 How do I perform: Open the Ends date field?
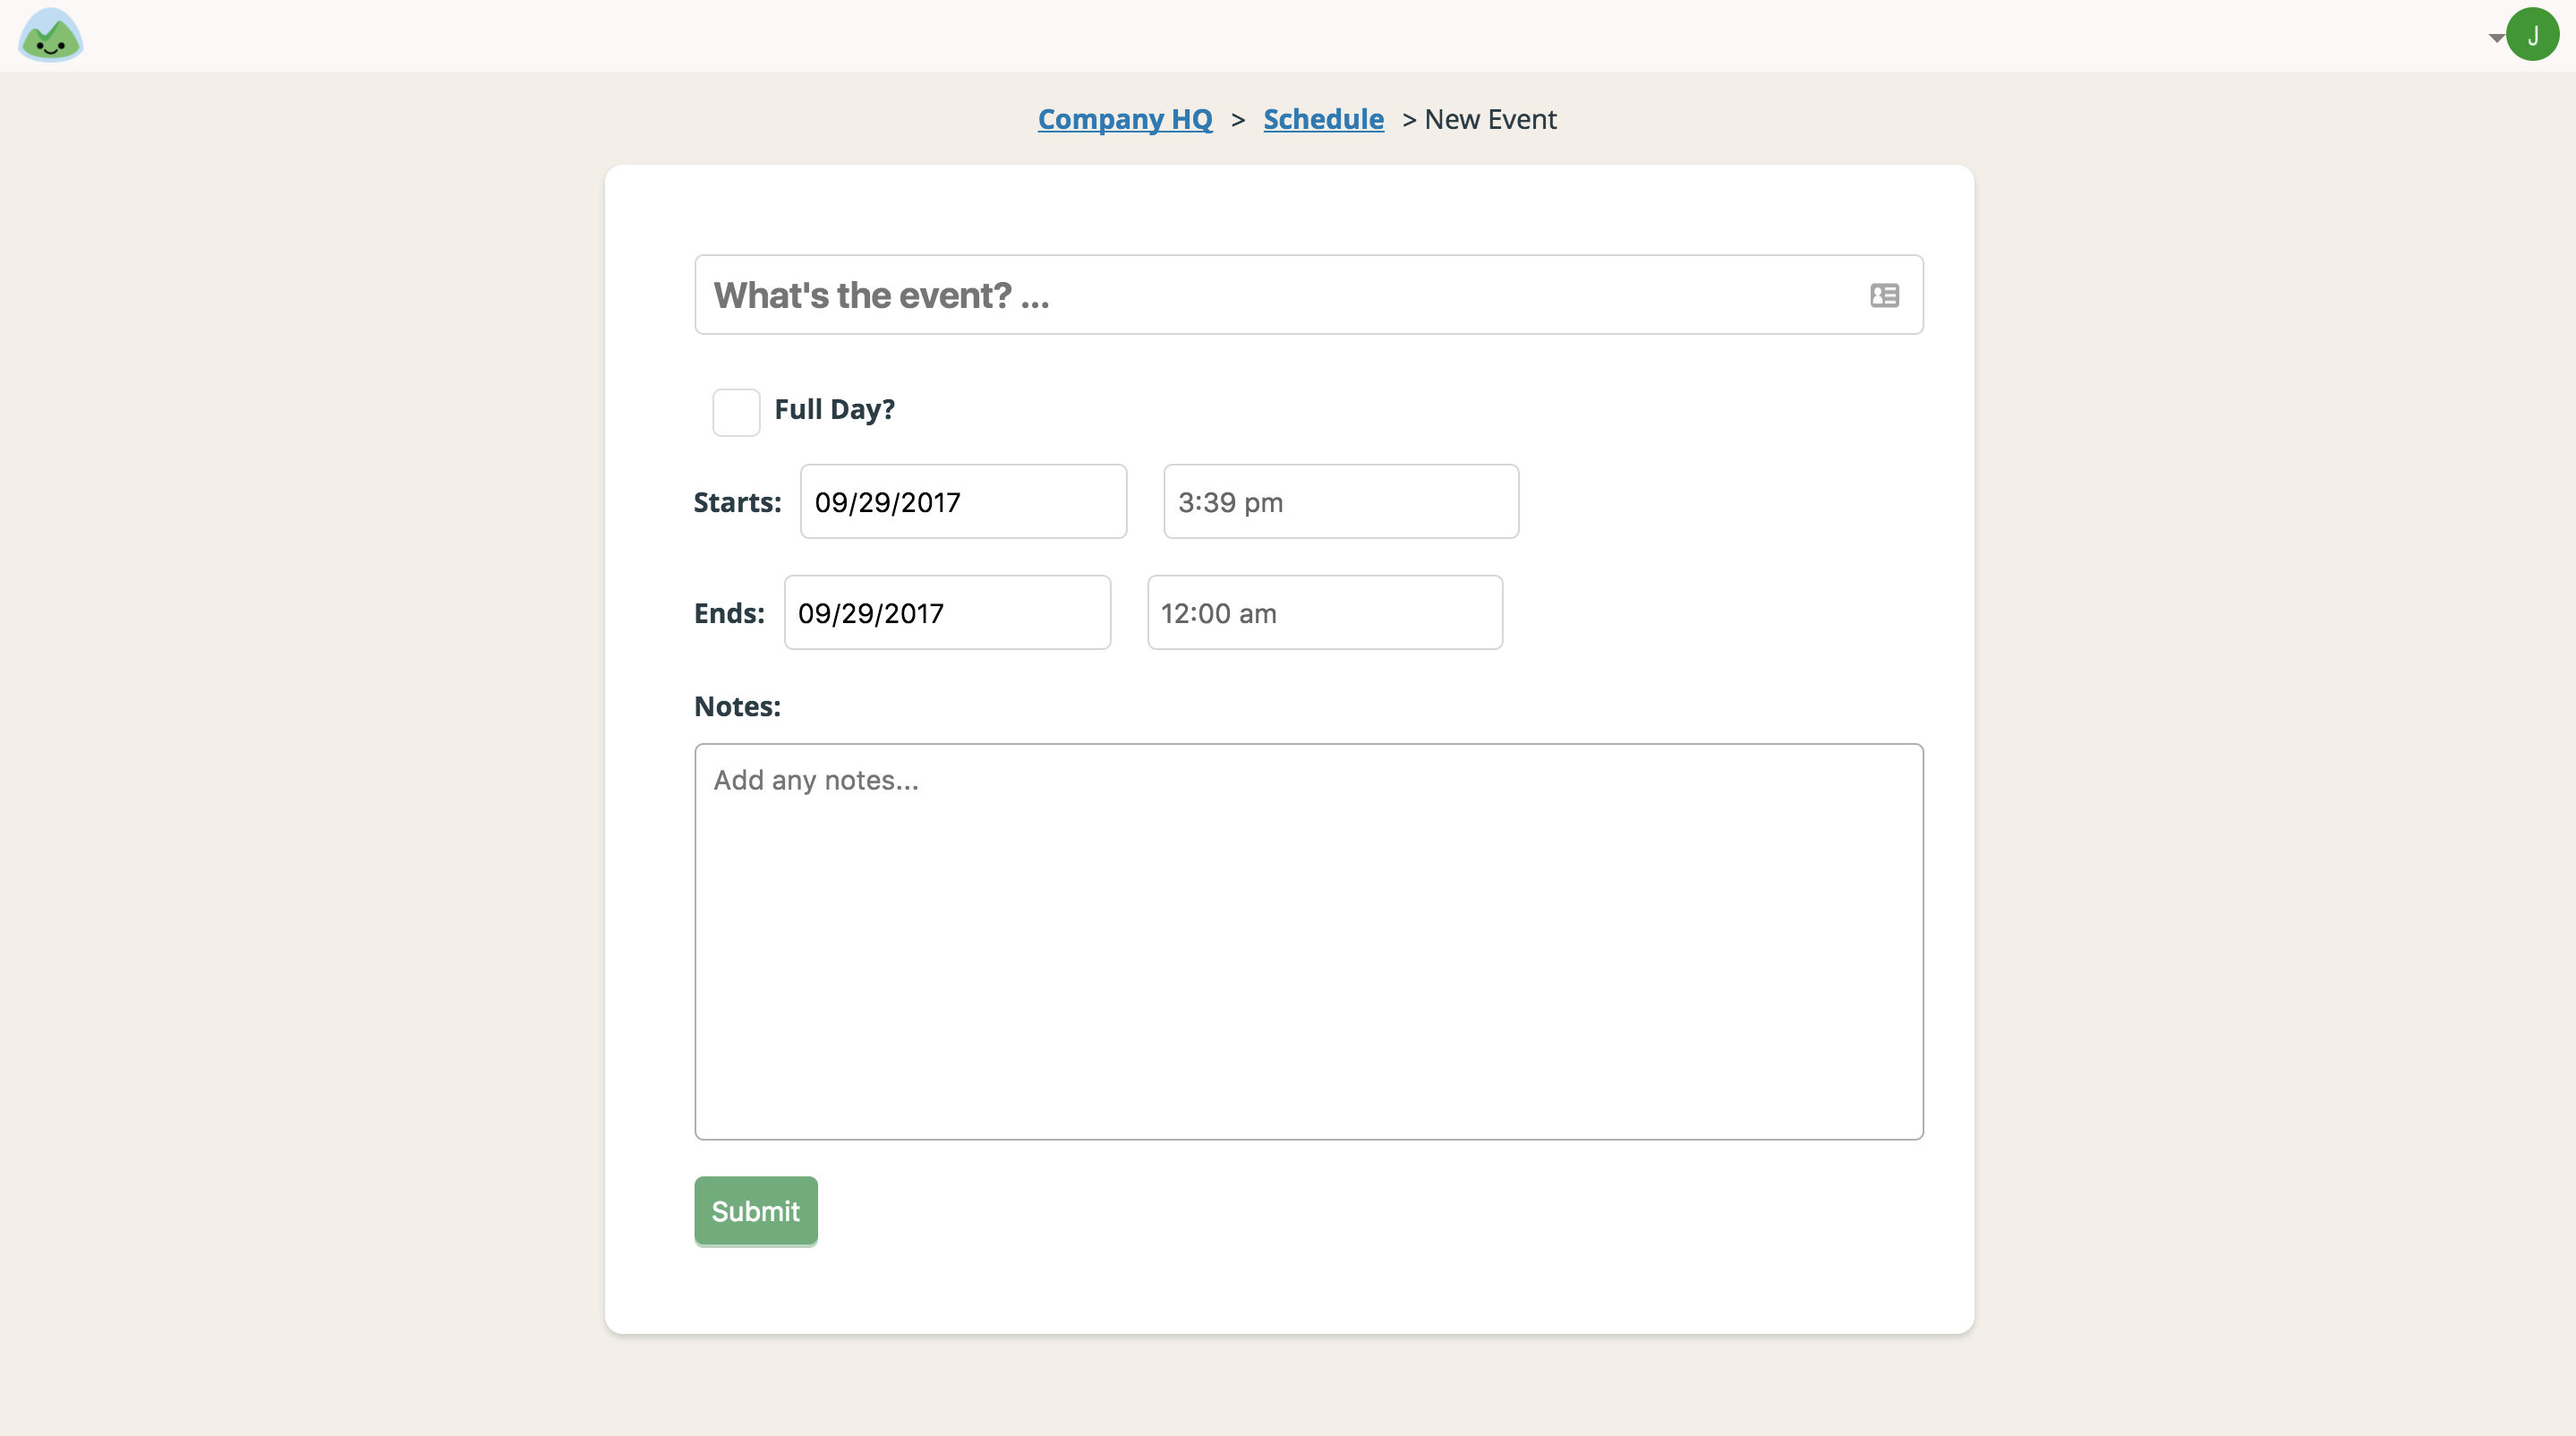pos(947,613)
